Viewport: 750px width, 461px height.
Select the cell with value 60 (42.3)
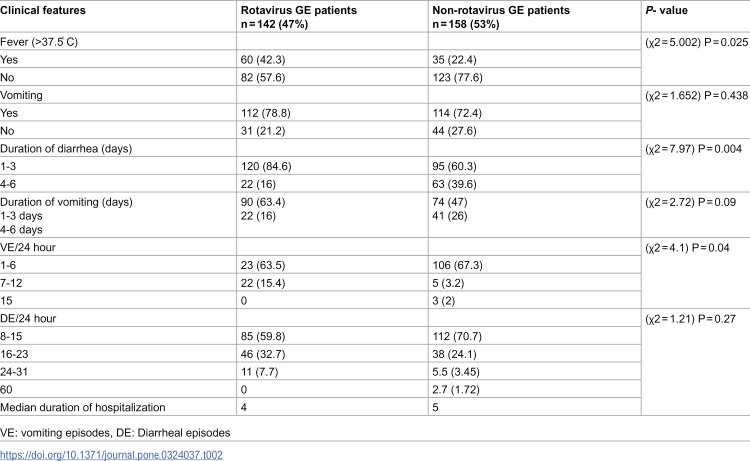263,60
